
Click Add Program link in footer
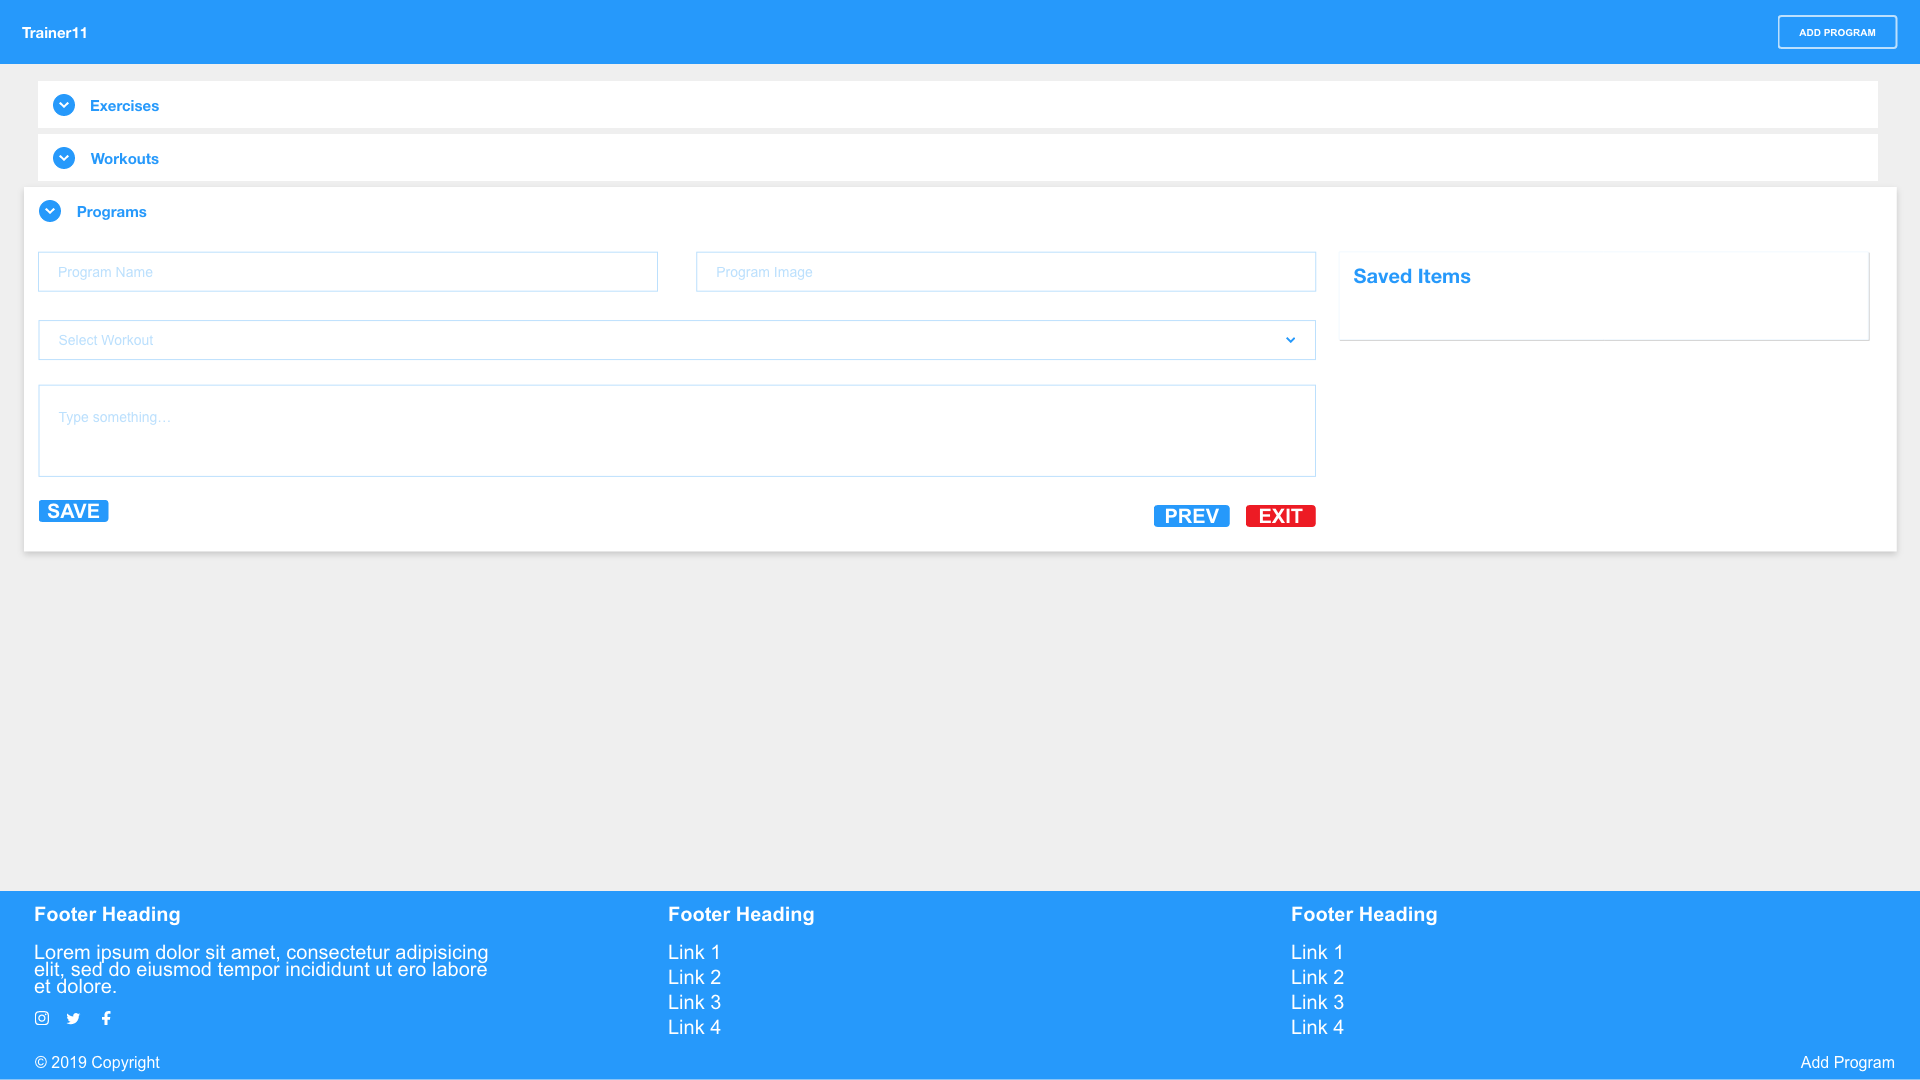click(x=1847, y=1063)
